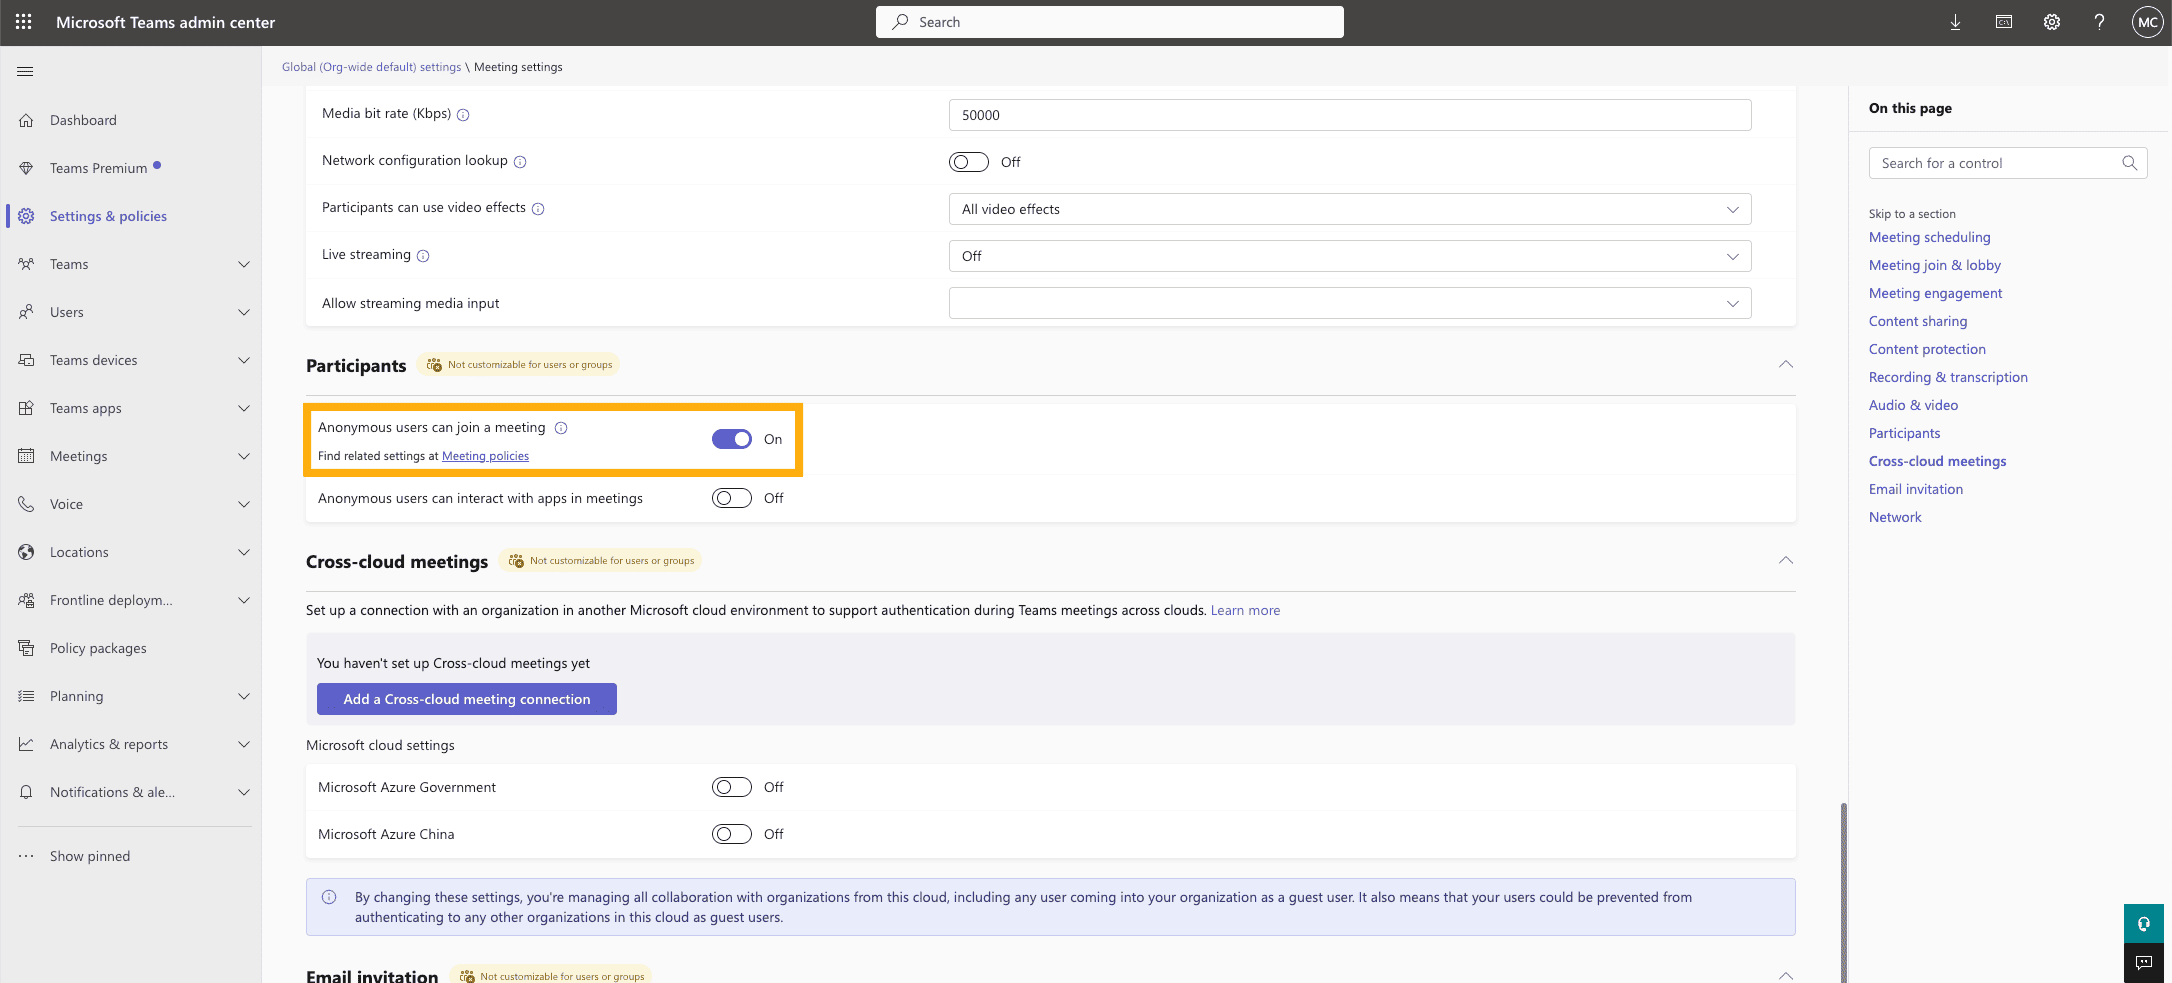Click the Dashboard home icon
Screen dimensions: 2172x983
[27, 120]
